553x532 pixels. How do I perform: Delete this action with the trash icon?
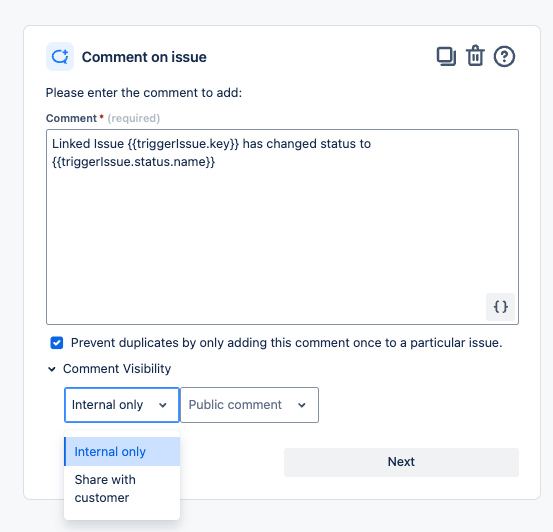(x=475, y=56)
